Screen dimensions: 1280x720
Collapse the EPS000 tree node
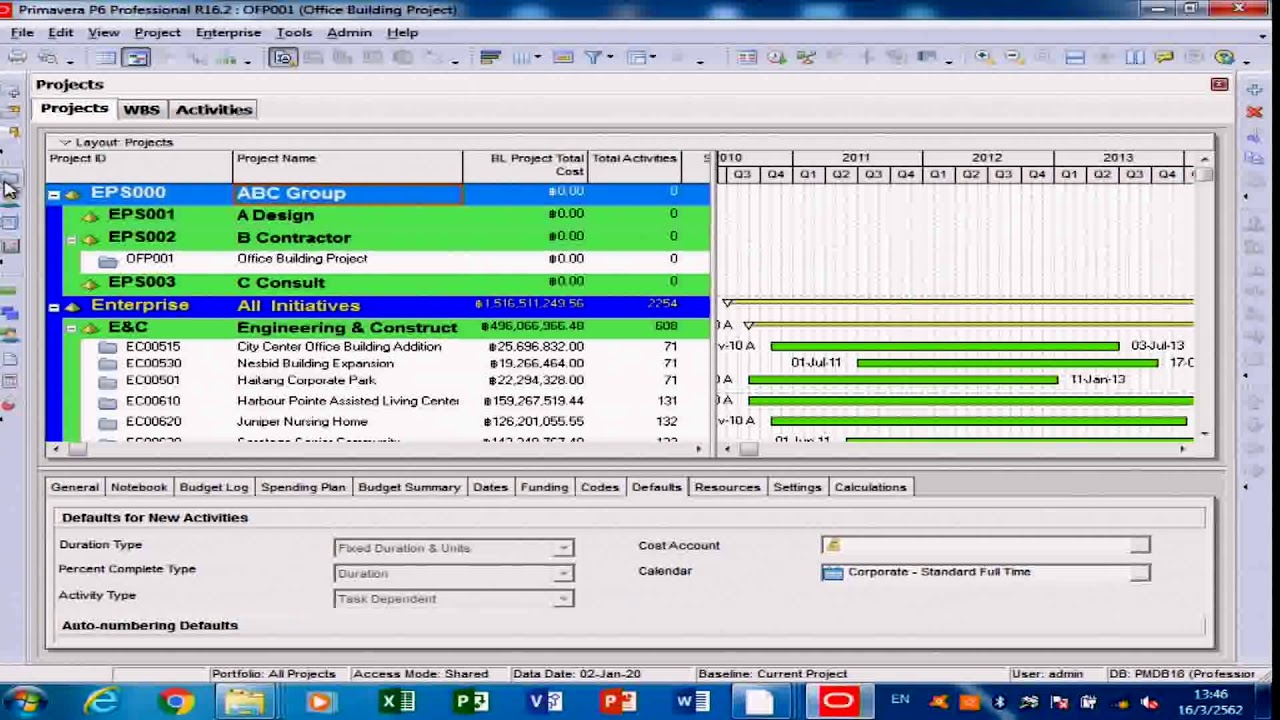pyautogui.click(x=54, y=194)
